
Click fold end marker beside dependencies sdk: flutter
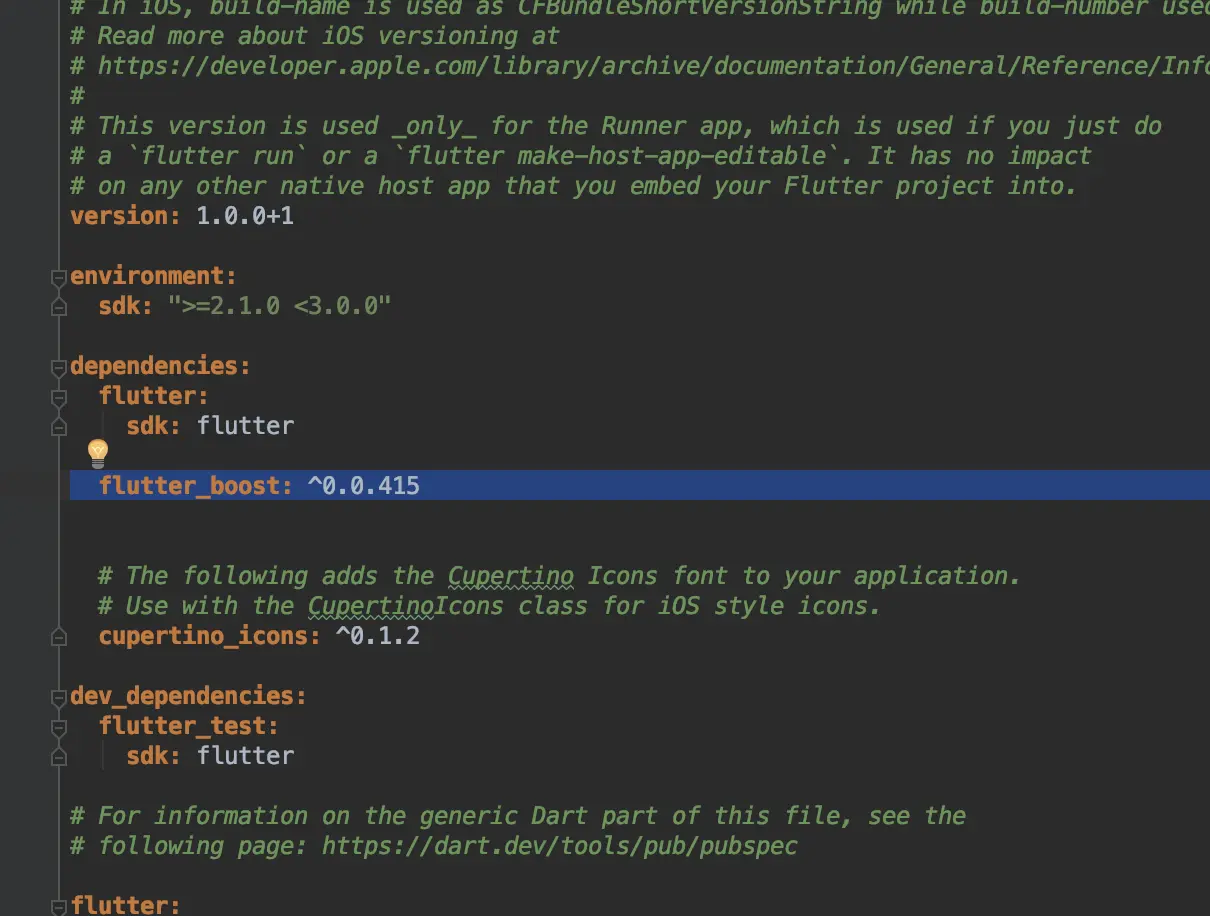[x=60, y=425]
